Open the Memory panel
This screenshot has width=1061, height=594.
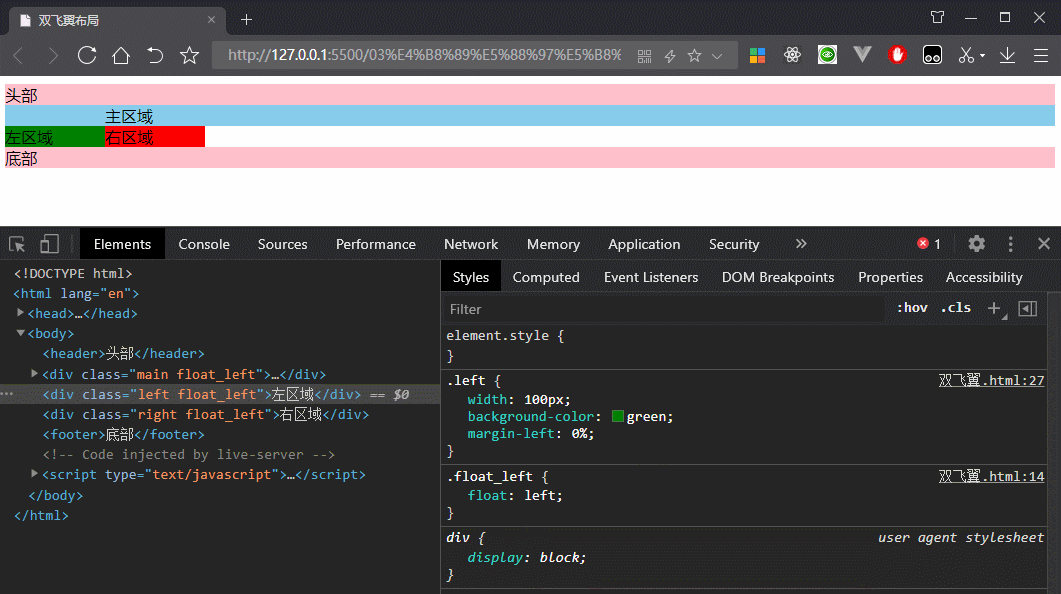(x=553, y=244)
